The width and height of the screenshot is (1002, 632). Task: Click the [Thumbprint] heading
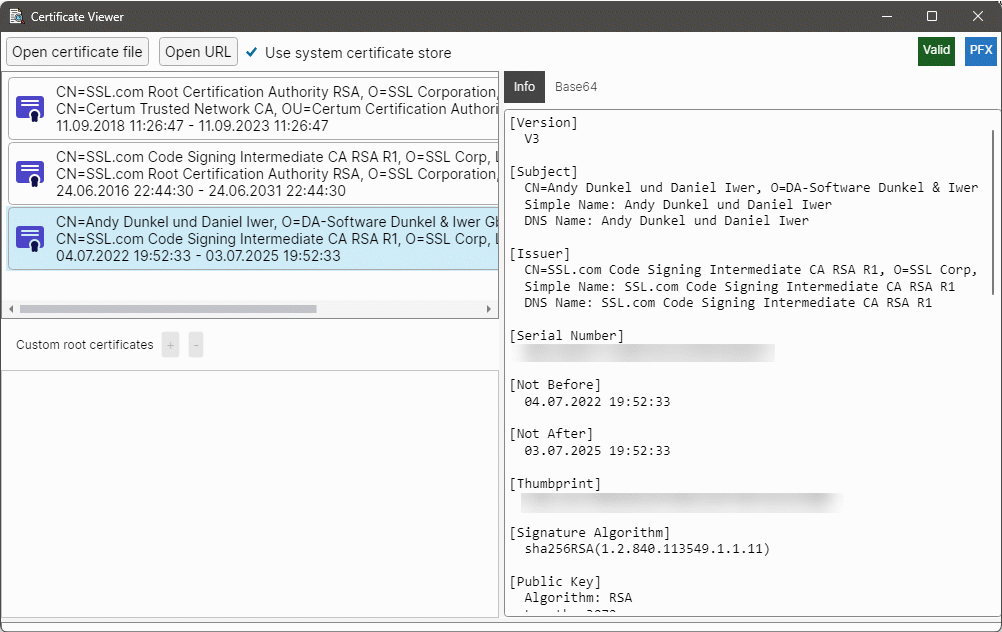point(555,484)
